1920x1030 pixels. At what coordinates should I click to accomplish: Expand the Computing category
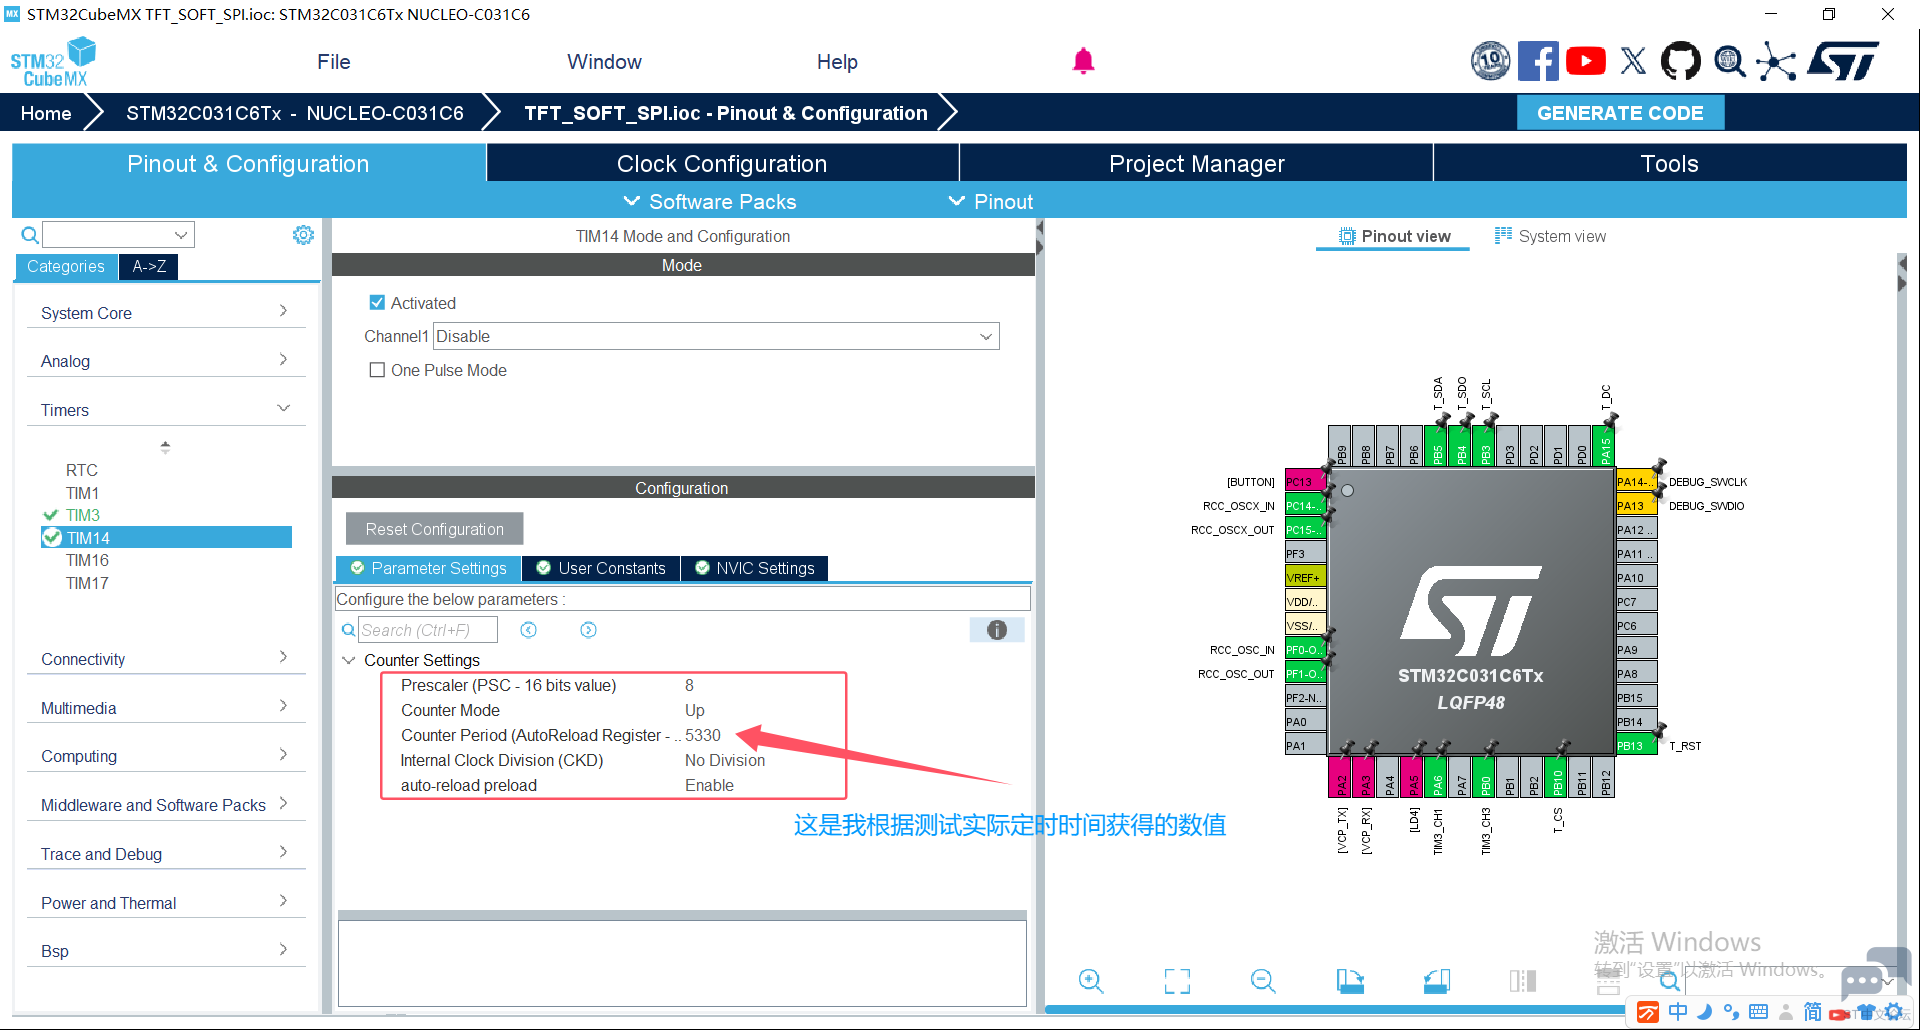click(165, 756)
